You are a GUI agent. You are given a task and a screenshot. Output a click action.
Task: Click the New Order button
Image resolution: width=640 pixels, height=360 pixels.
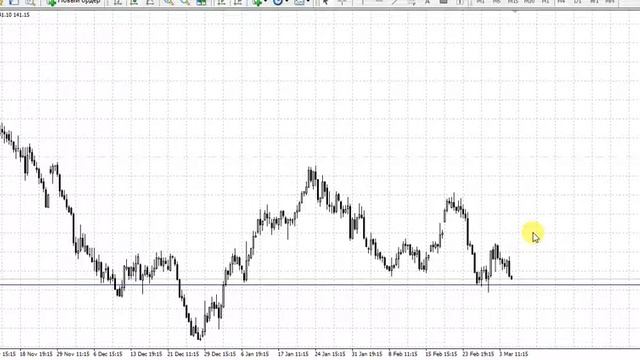(x=73, y=2)
